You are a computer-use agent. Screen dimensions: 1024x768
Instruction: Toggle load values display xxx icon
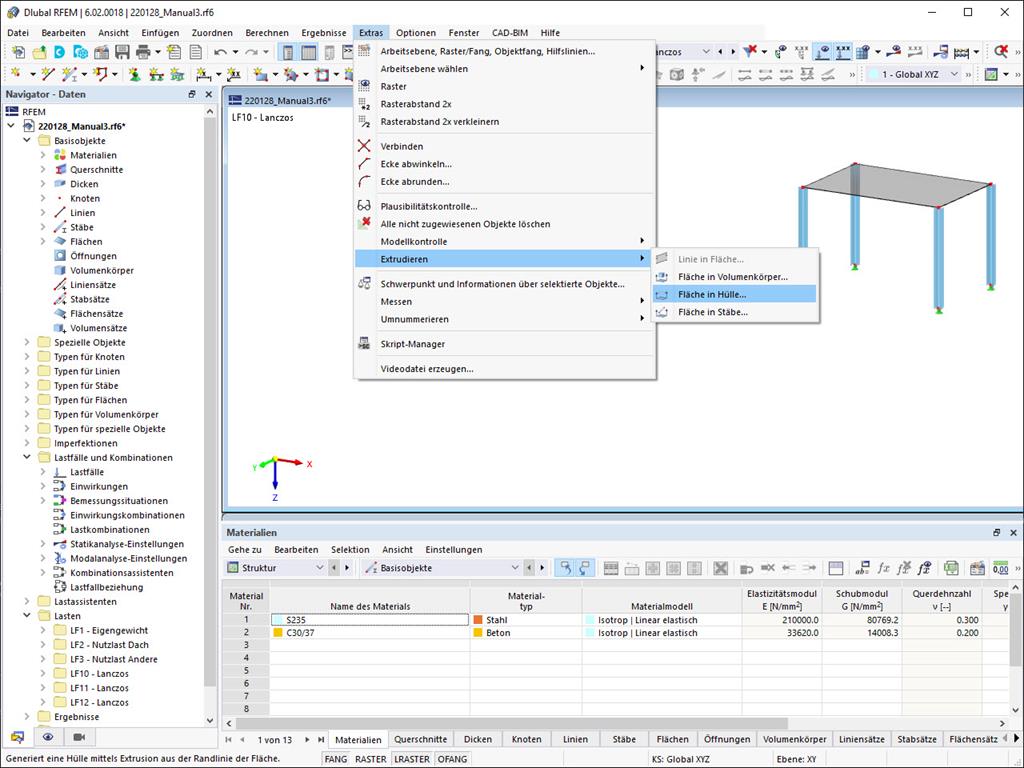tap(844, 52)
